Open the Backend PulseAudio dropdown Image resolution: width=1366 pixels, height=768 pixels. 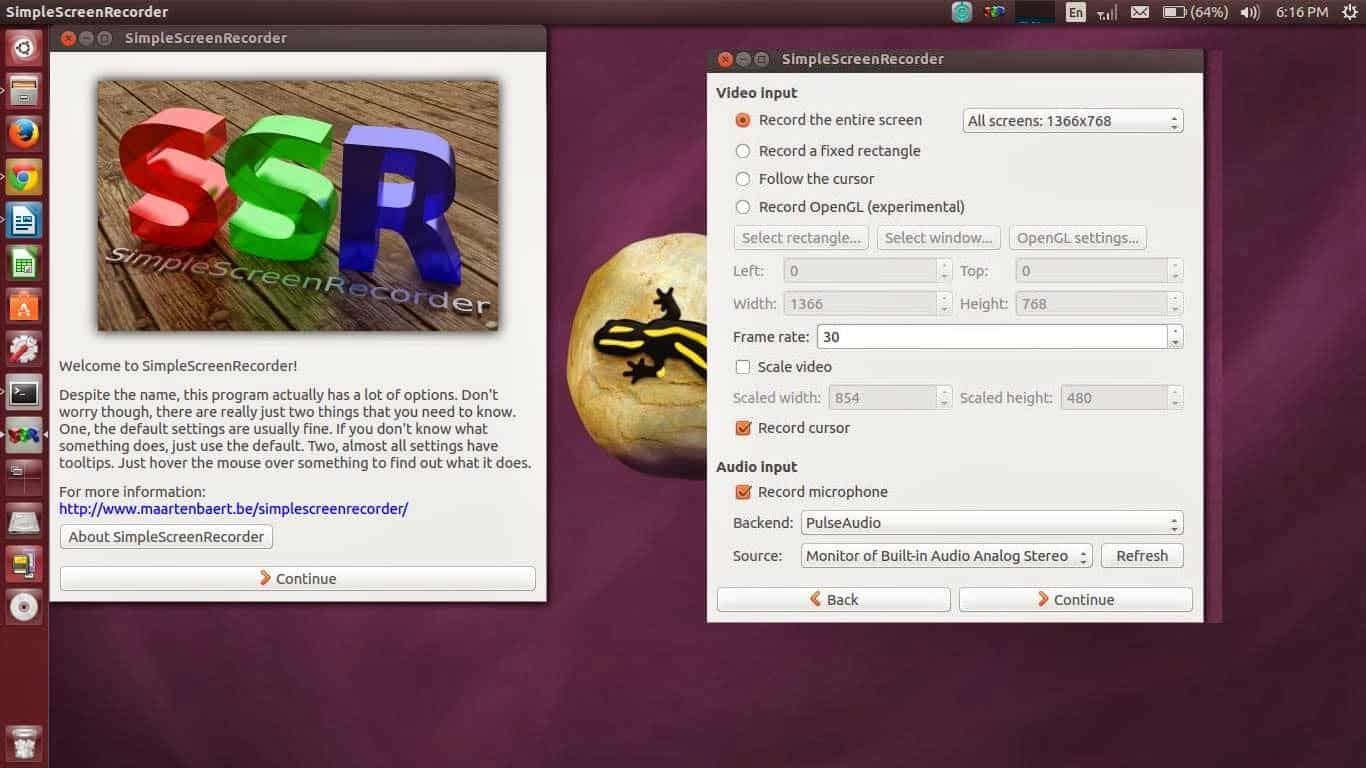(x=992, y=523)
